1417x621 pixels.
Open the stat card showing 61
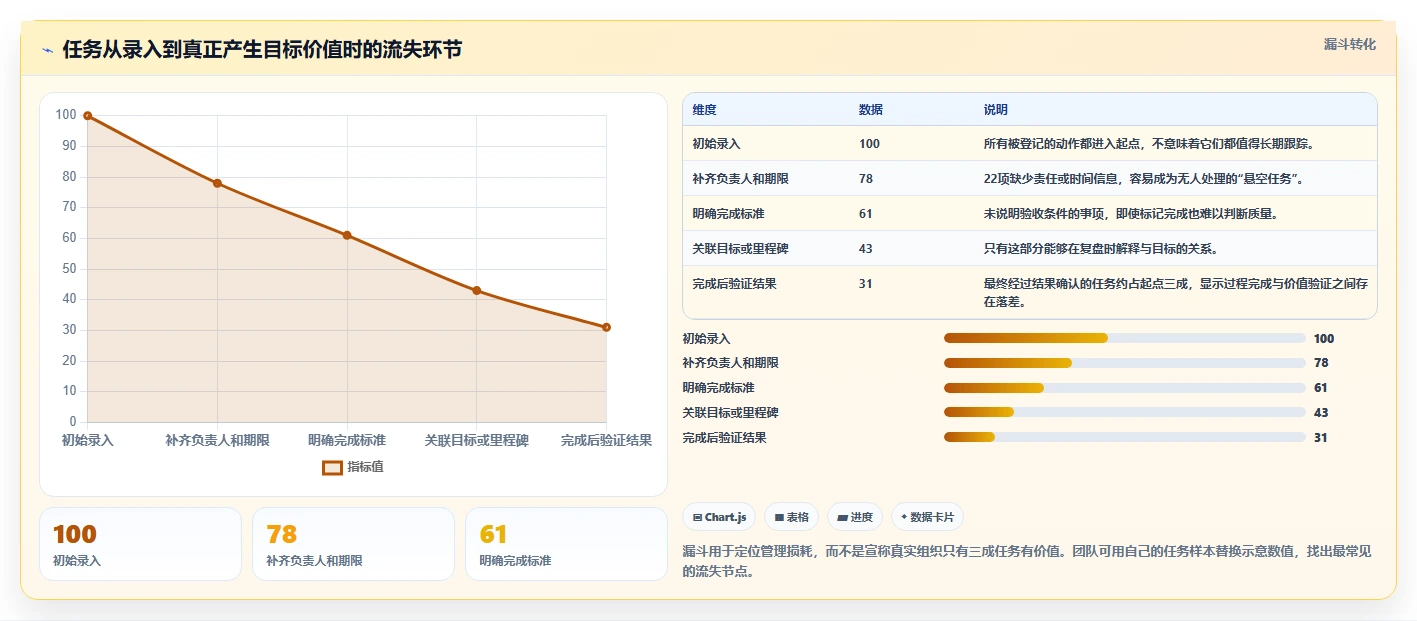(x=566, y=544)
